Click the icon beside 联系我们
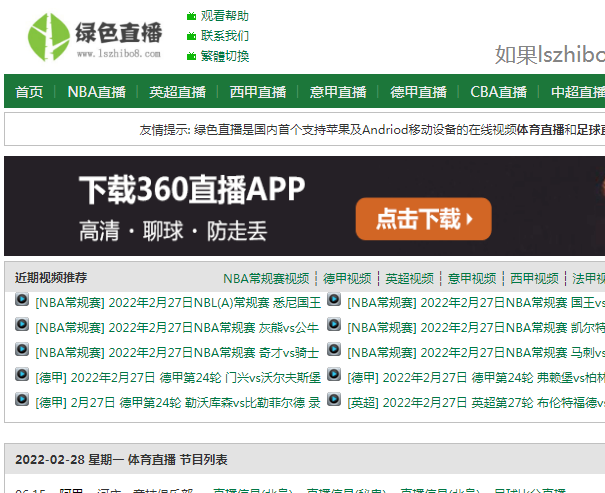605x493 pixels. [x=191, y=36]
